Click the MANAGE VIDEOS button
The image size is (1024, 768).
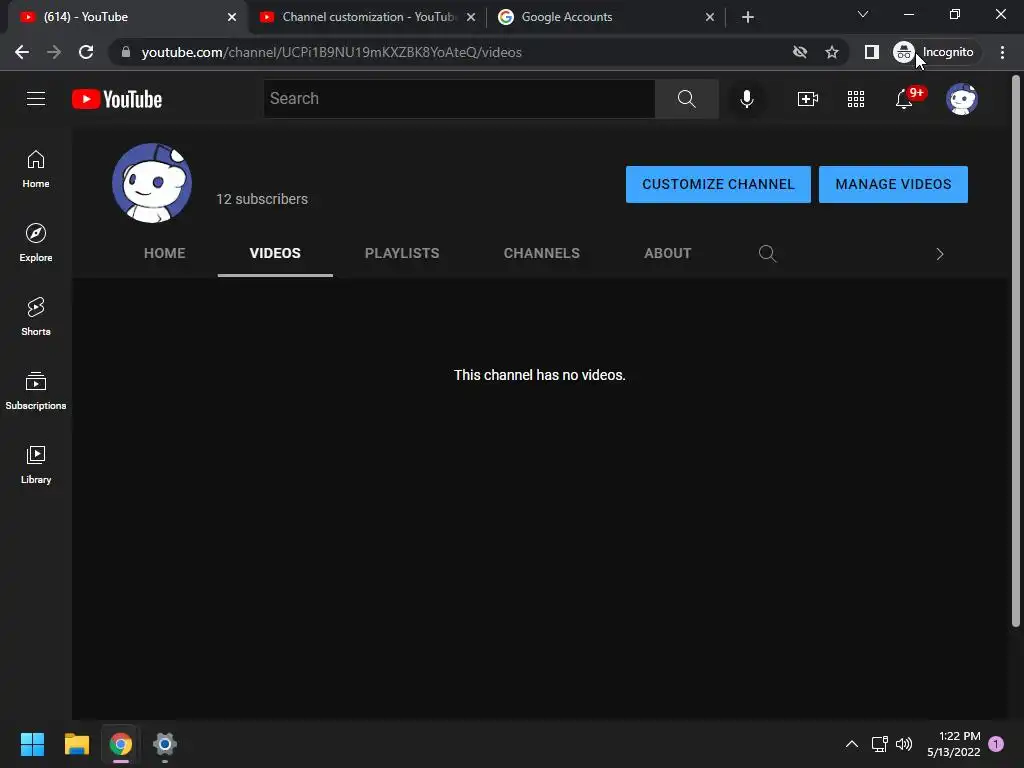pyautogui.click(x=893, y=184)
